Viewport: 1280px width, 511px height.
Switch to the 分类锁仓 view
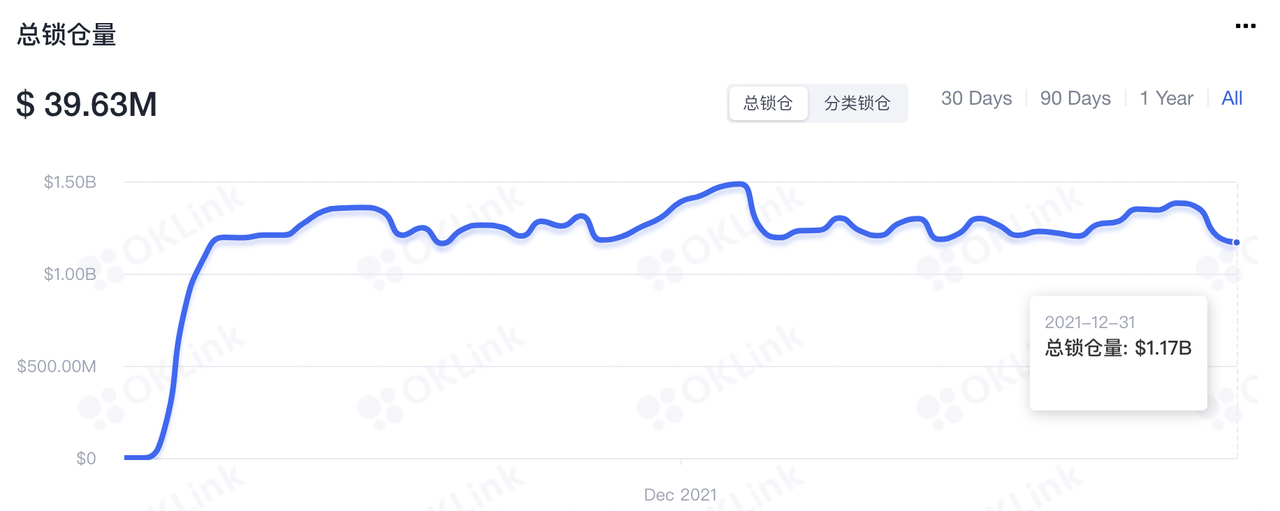click(x=857, y=103)
